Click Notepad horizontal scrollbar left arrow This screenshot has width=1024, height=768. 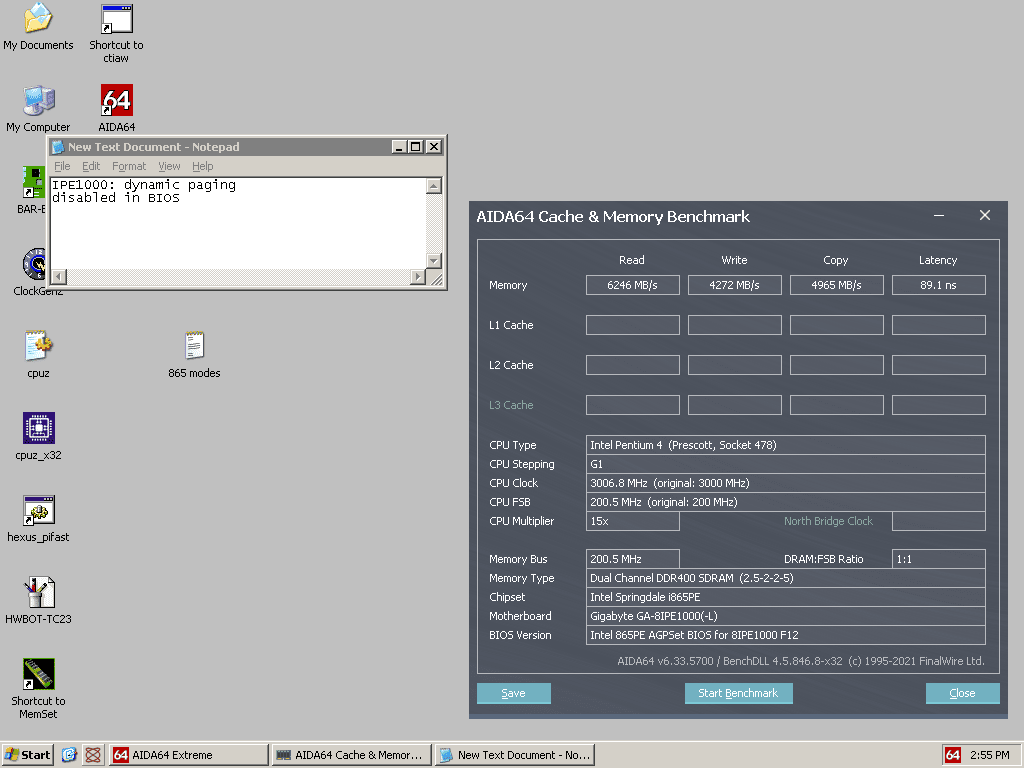(59, 277)
